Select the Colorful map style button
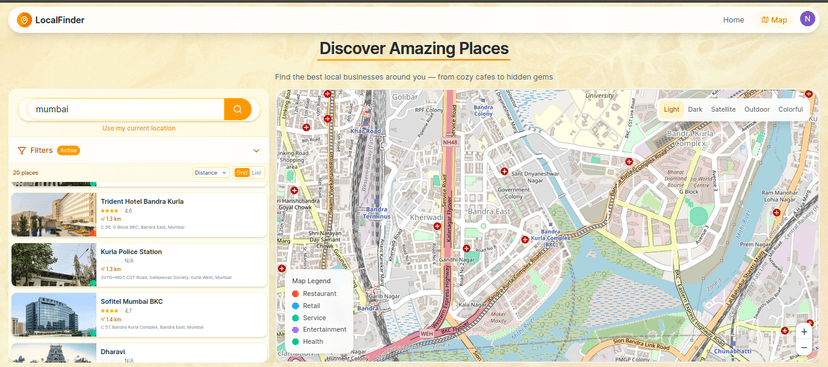Screen dimensions: 828x367 click(791, 109)
